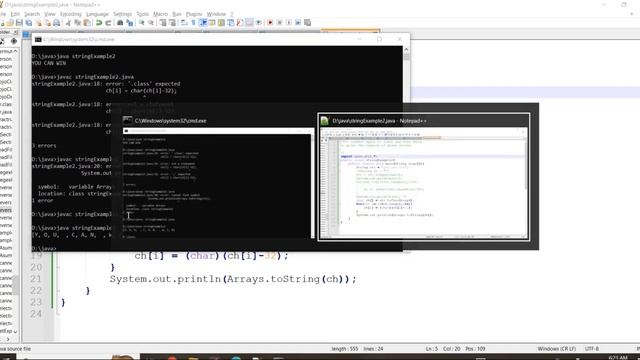This screenshot has height=360, width=640.
Task: Open the Search menu
Action: (32, 14)
